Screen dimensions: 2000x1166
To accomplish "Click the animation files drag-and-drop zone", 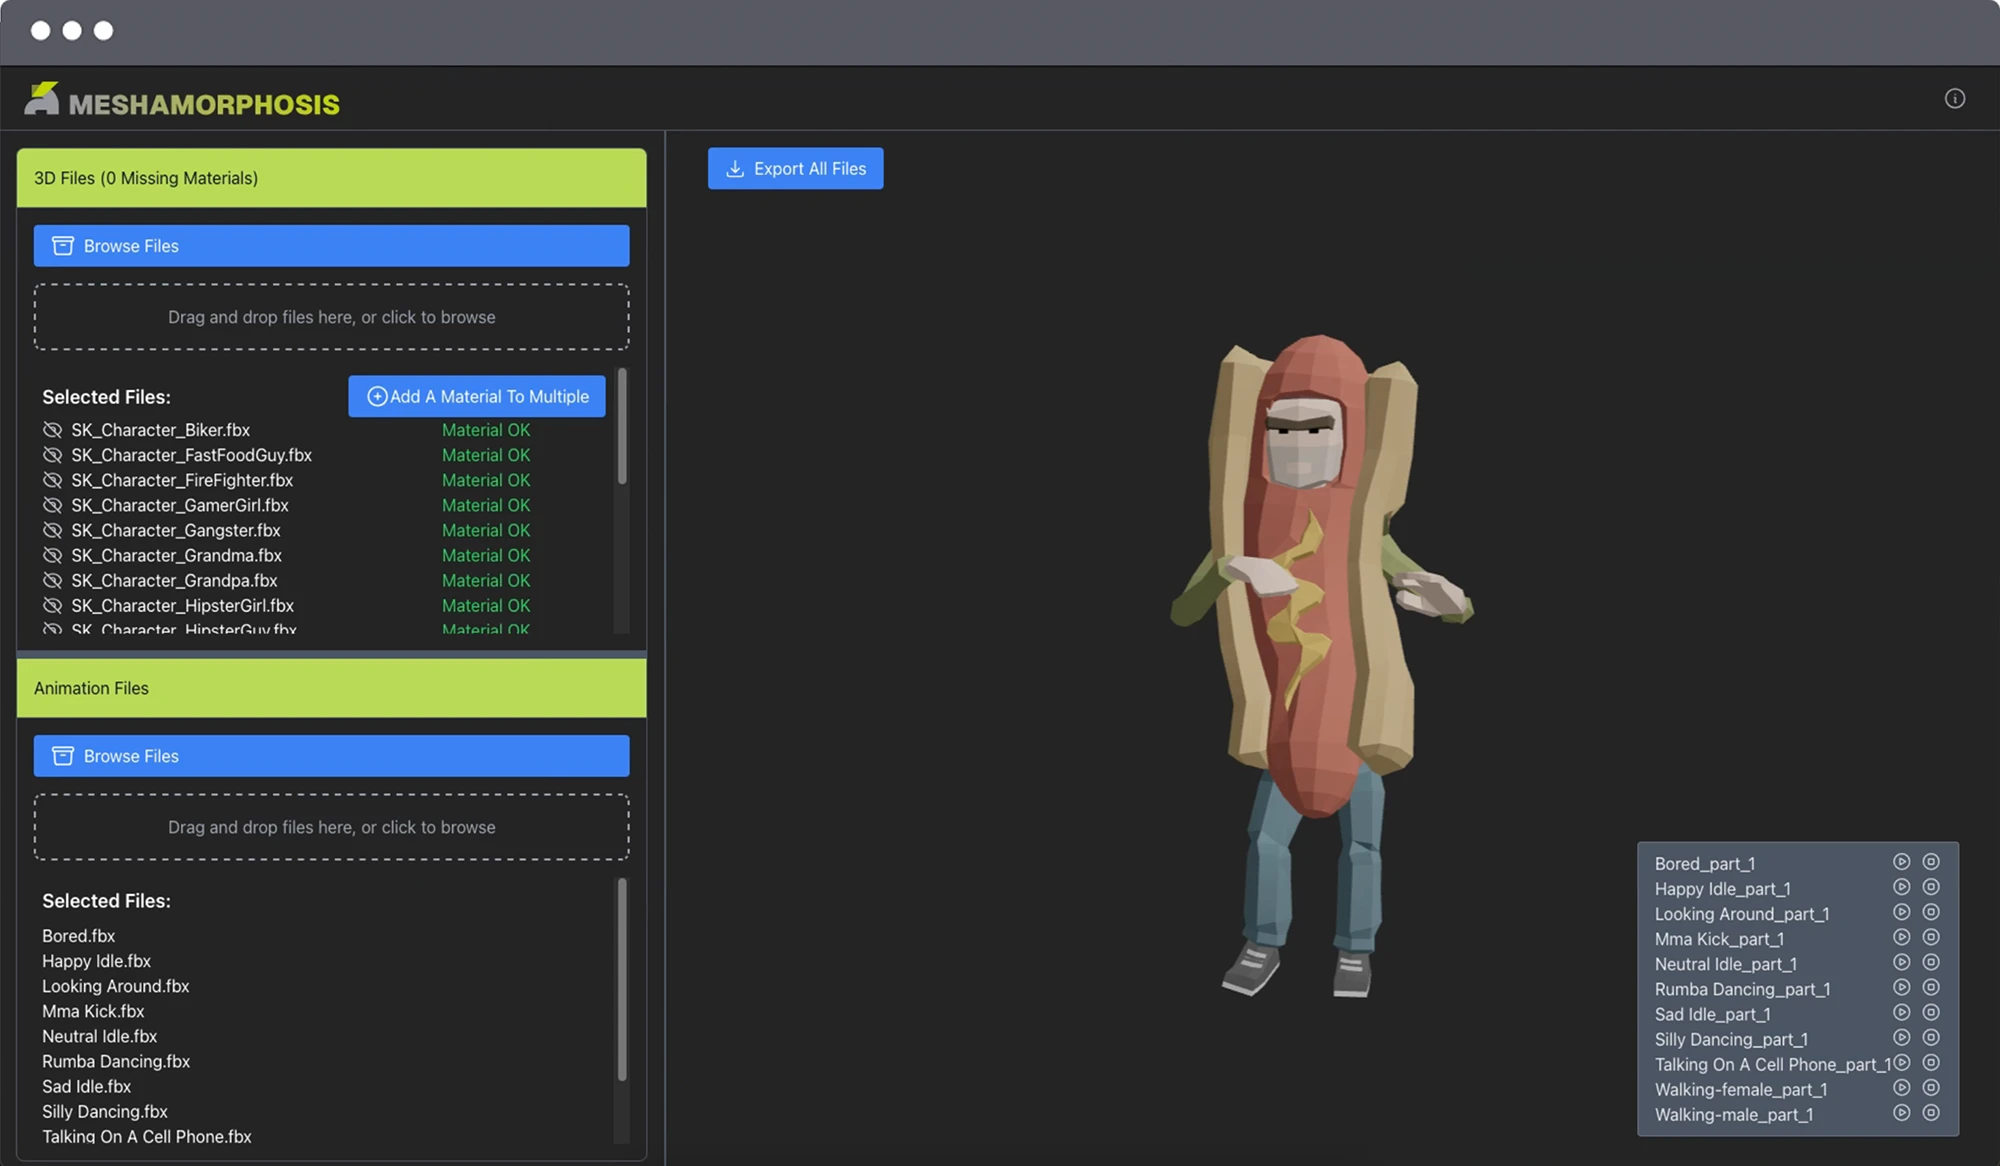I will (331, 827).
